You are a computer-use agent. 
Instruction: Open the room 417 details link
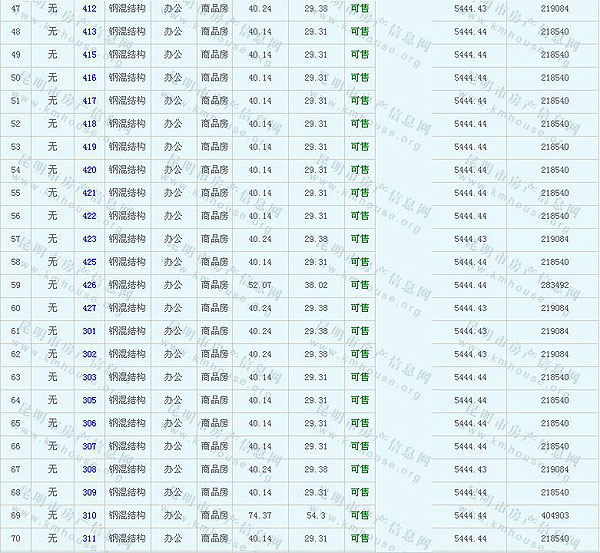89,100
